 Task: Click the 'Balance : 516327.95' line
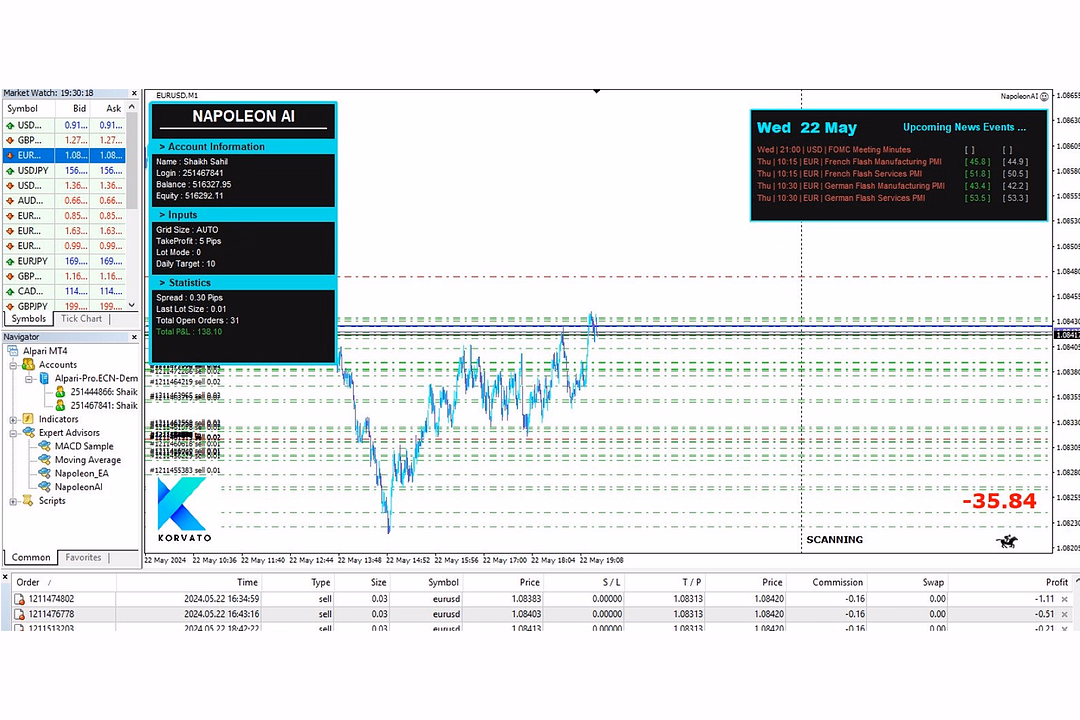(194, 185)
